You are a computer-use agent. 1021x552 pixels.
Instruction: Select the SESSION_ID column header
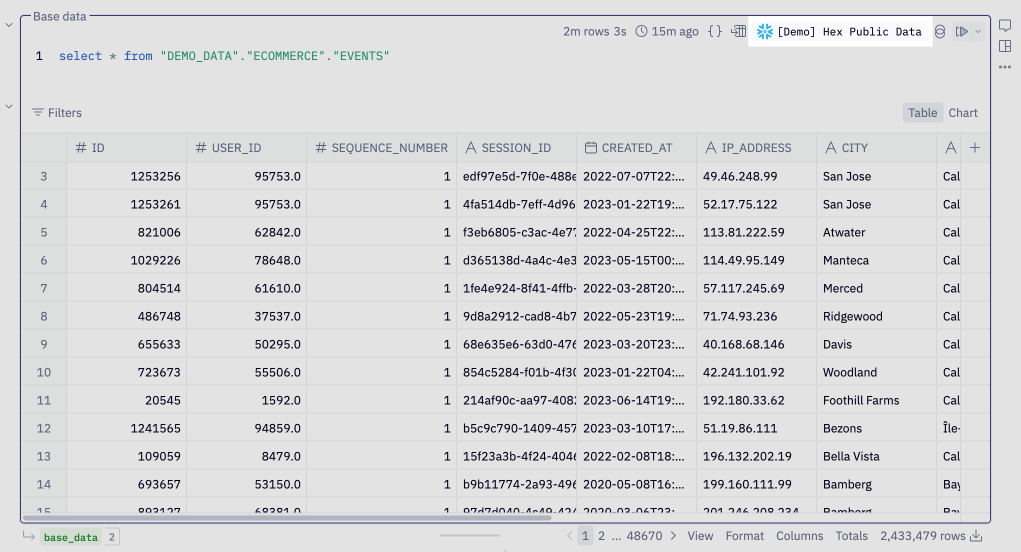click(x=516, y=148)
